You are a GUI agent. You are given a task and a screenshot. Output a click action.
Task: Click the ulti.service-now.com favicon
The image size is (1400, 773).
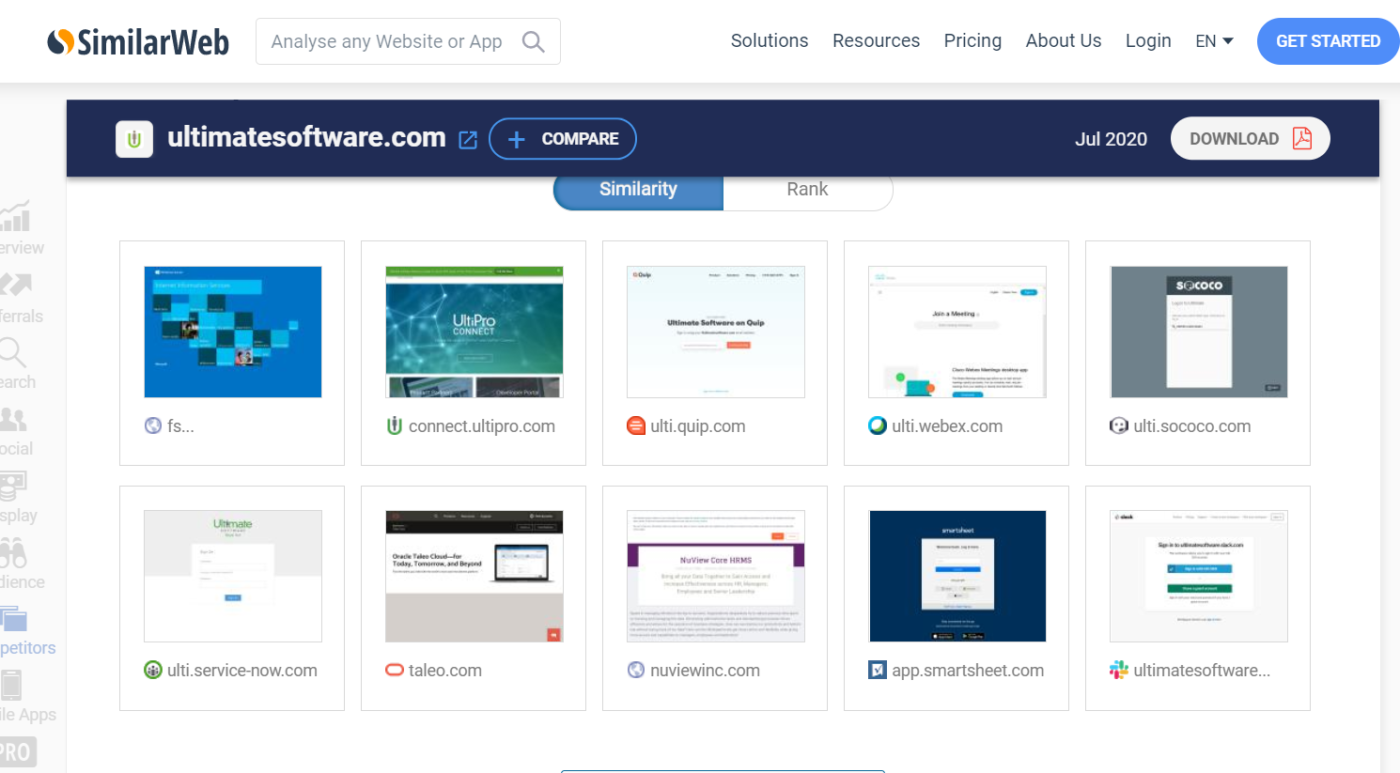153,670
